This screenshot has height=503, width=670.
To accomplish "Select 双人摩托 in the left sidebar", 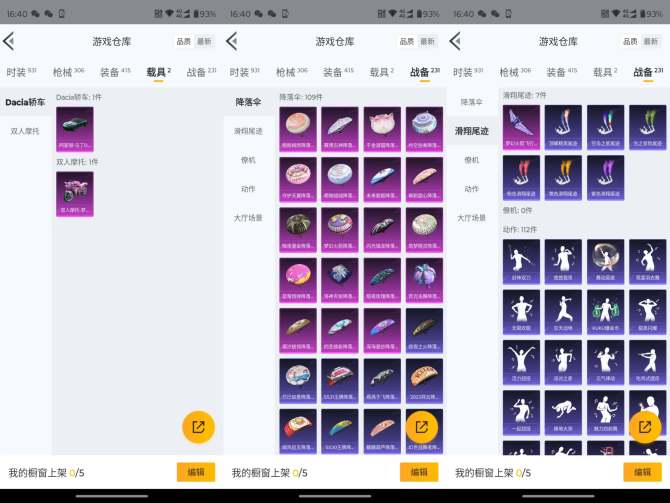I will click(25, 131).
